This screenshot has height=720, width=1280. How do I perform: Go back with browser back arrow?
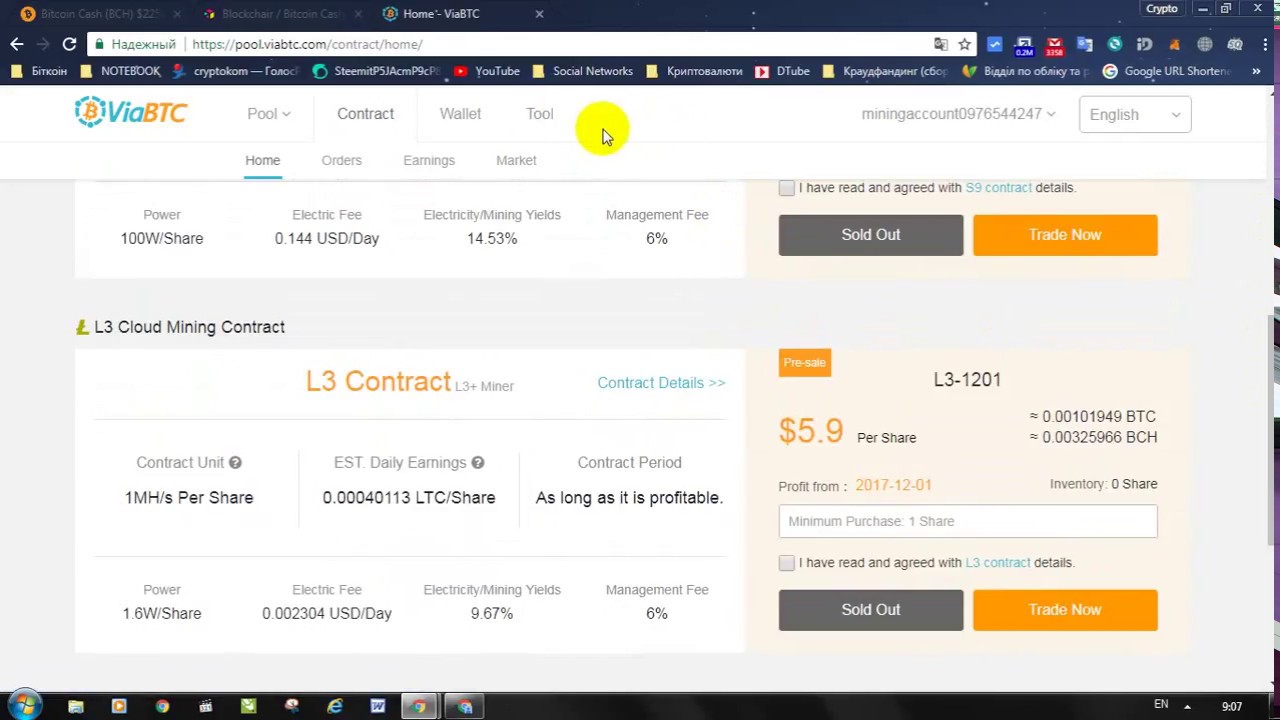16,44
